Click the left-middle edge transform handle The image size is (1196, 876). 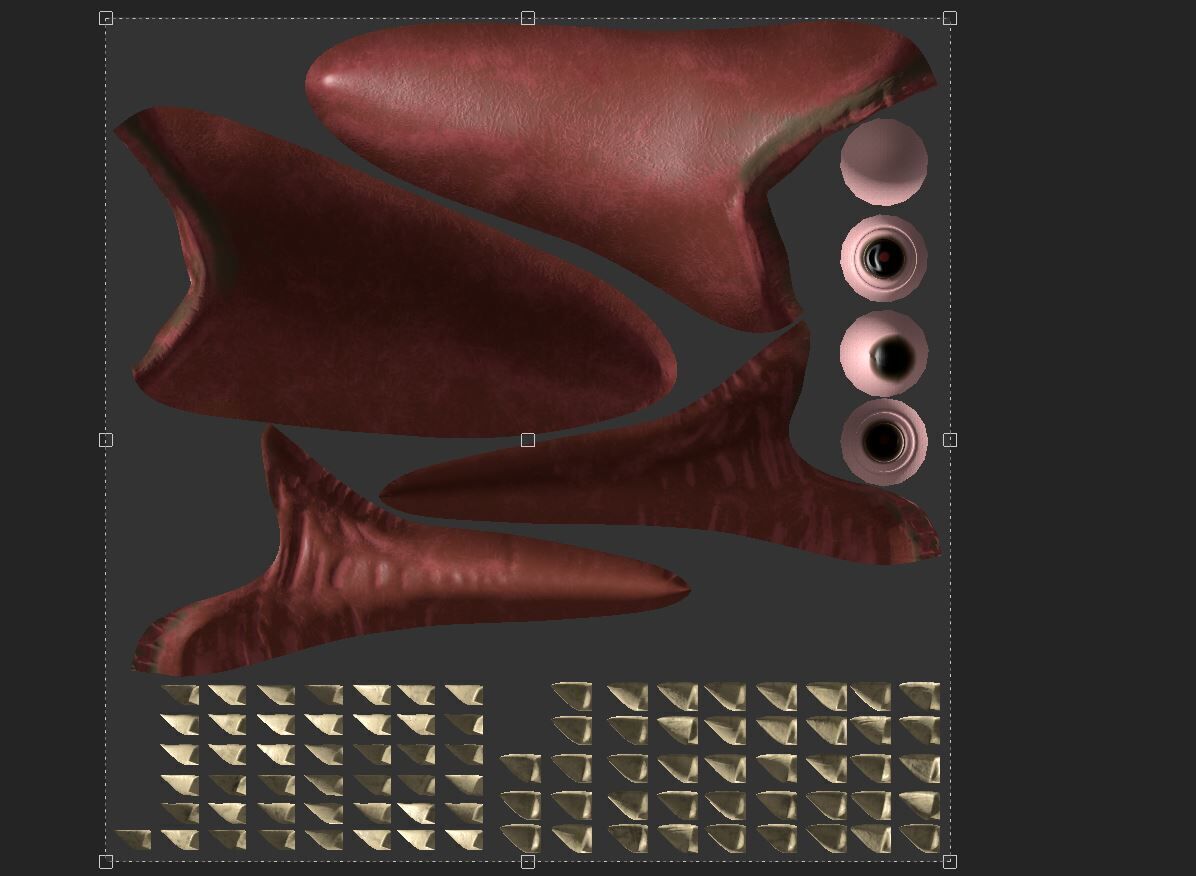pos(106,440)
